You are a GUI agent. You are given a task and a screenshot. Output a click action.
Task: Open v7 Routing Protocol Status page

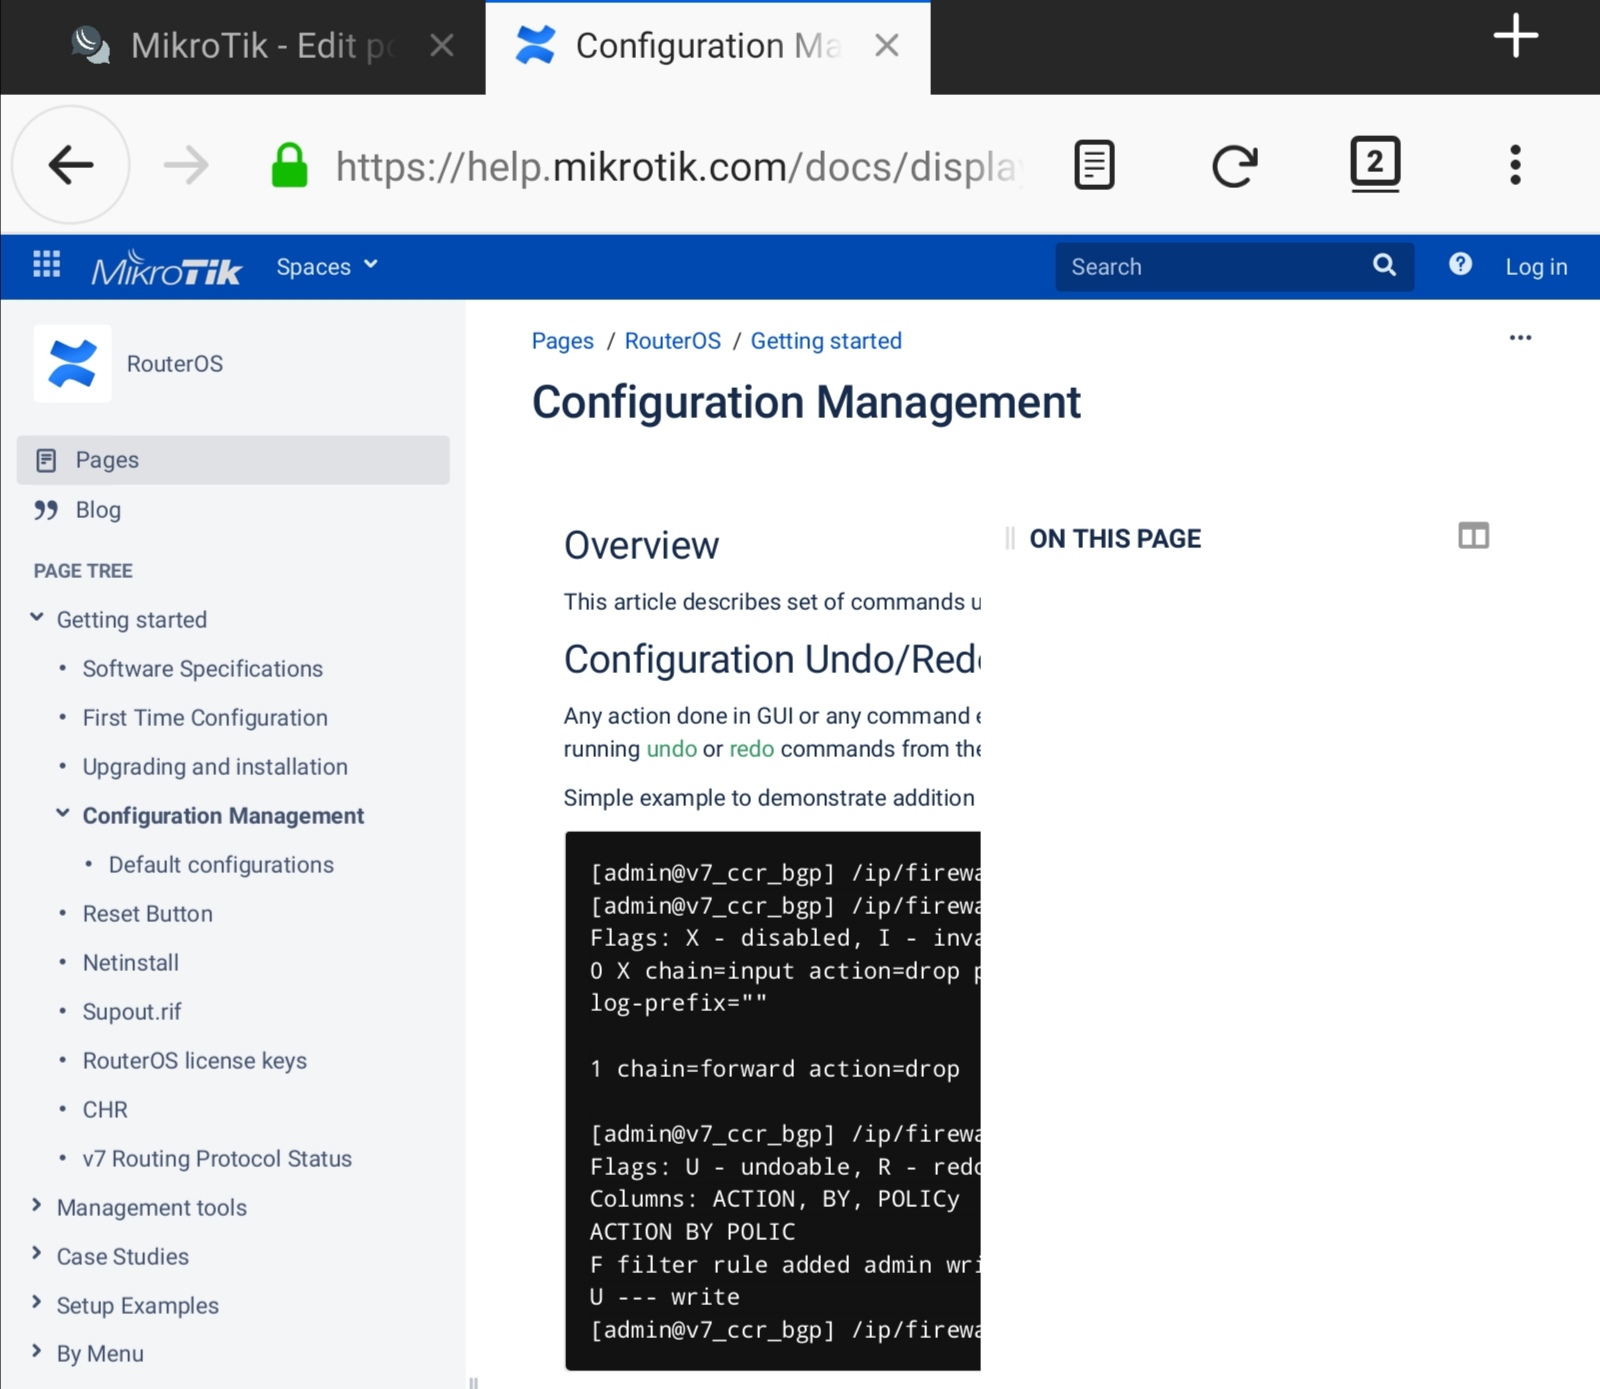click(x=217, y=1159)
